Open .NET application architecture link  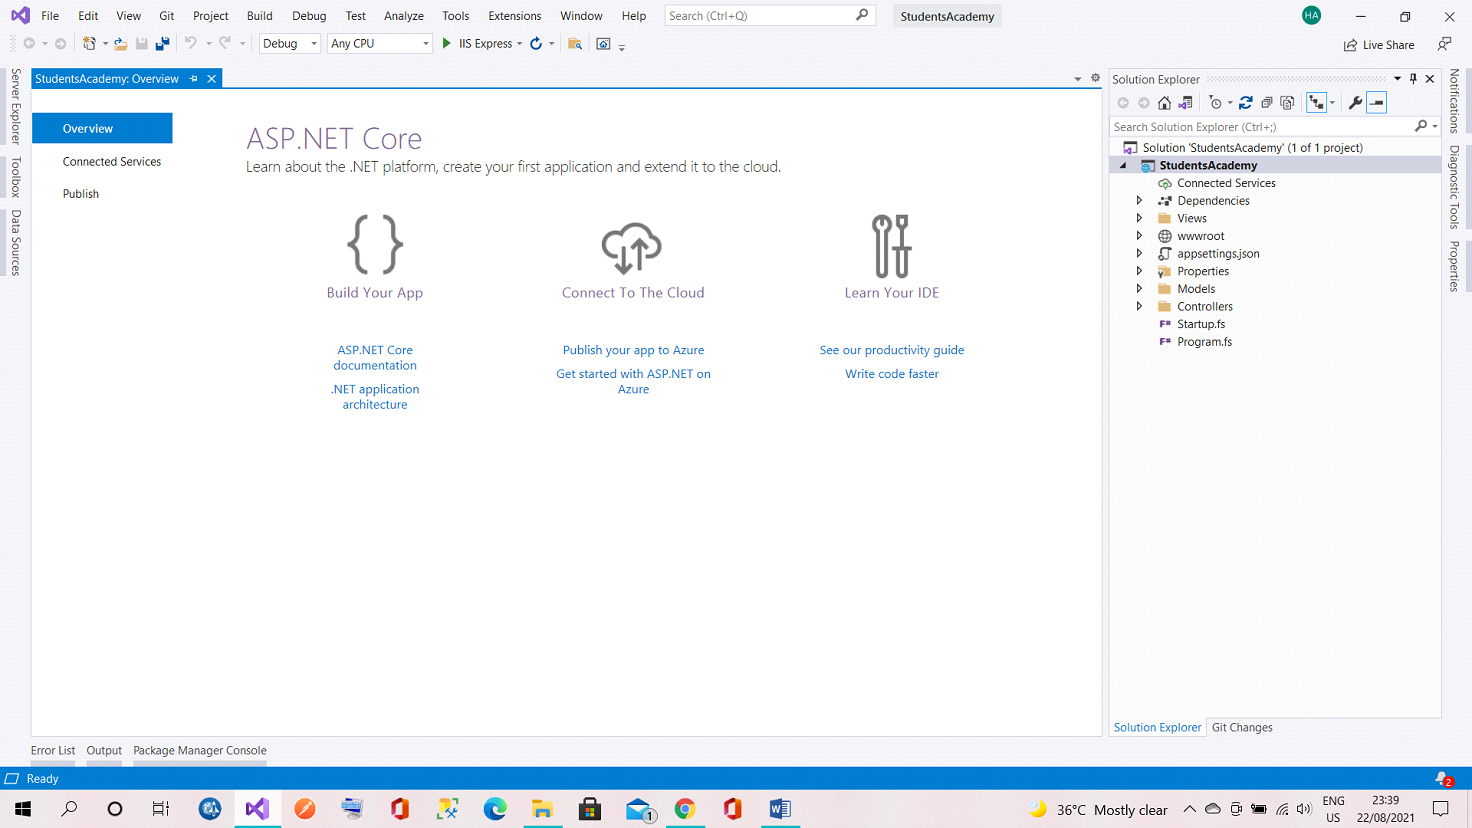pyautogui.click(x=375, y=397)
